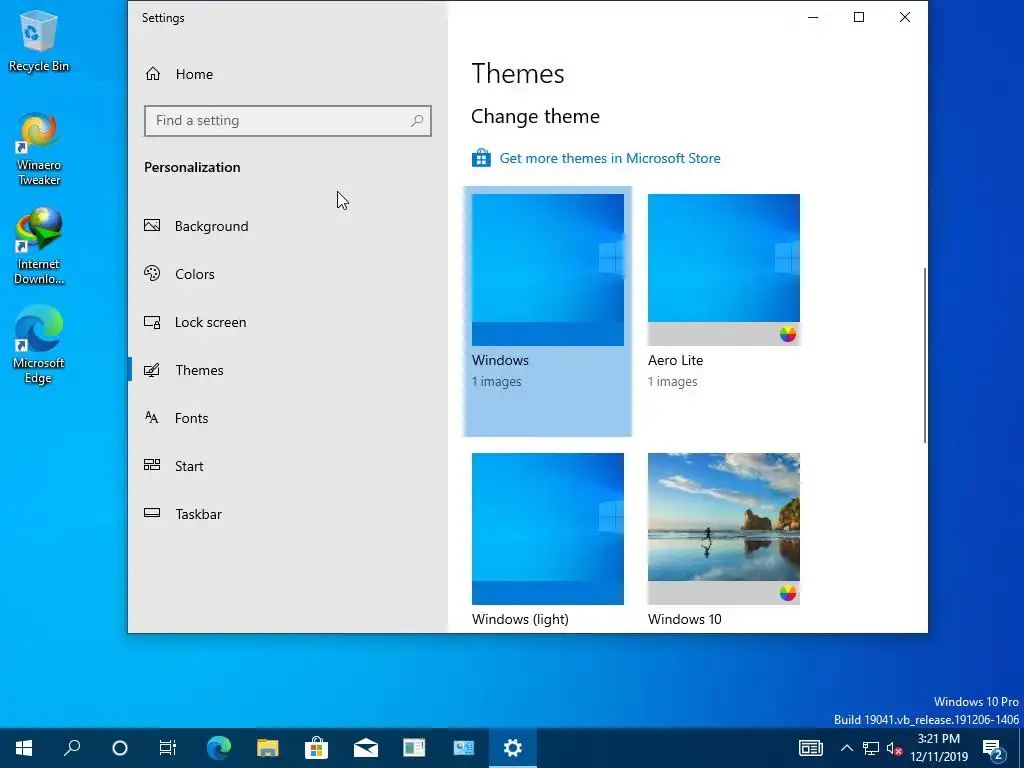This screenshot has width=1024, height=768.
Task: Select Winaero Tweaker desktop shortcut
Action: pos(39,150)
